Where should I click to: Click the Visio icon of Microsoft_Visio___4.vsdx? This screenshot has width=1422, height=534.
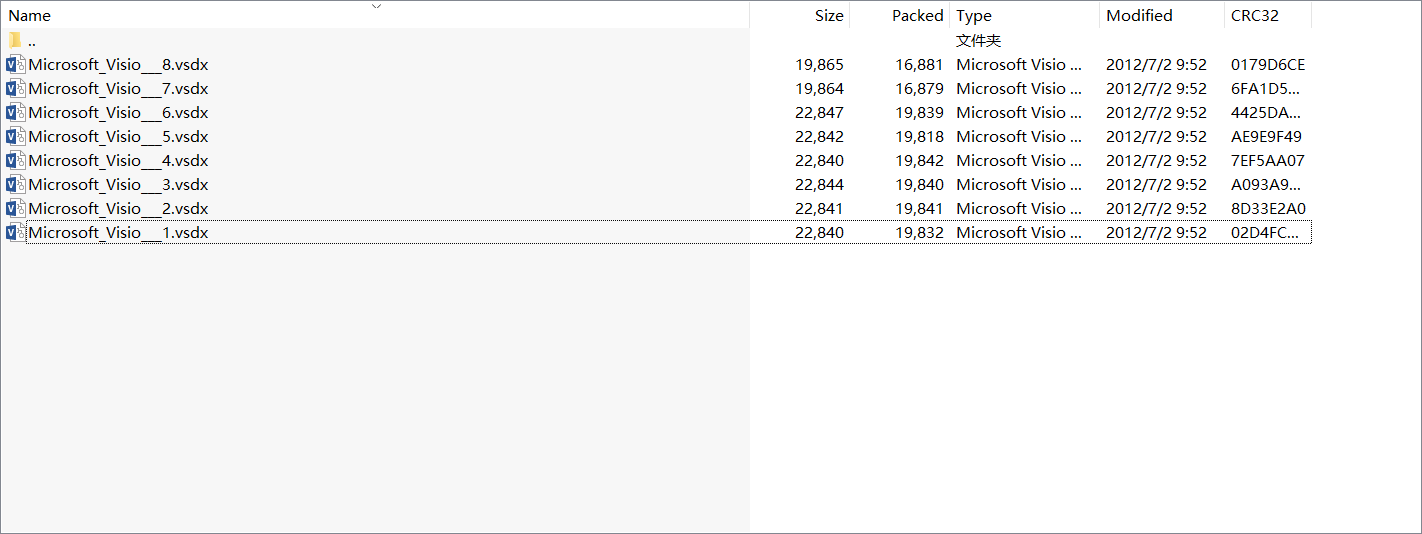[15, 160]
